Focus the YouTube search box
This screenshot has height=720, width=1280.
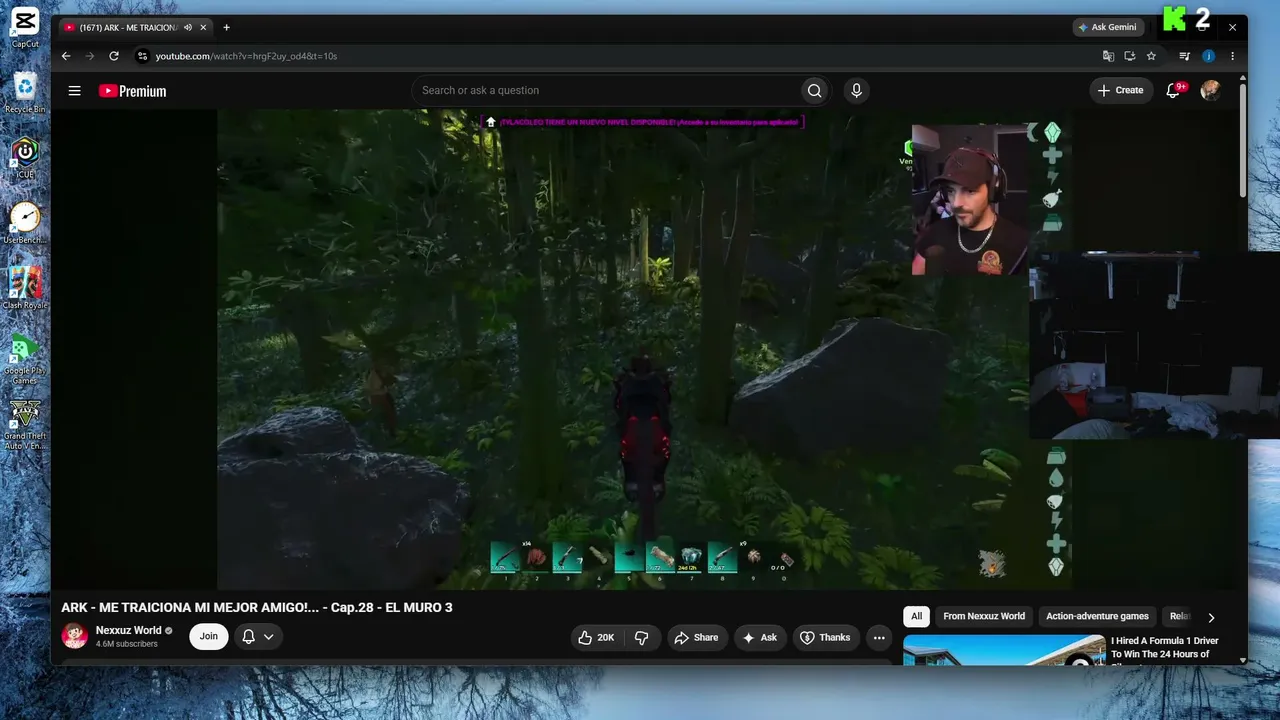click(606, 91)
